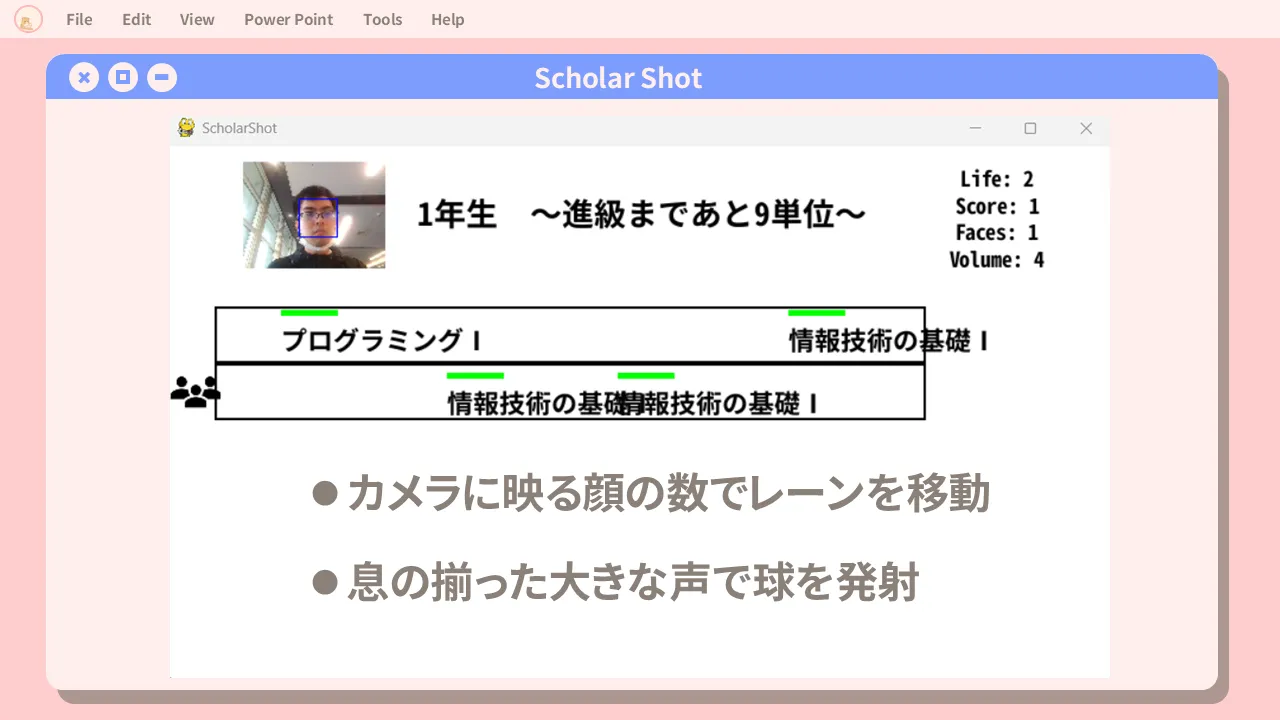The image size is (1280, 720).
Task: Open the Help menu
Action: tap(447, 19)
